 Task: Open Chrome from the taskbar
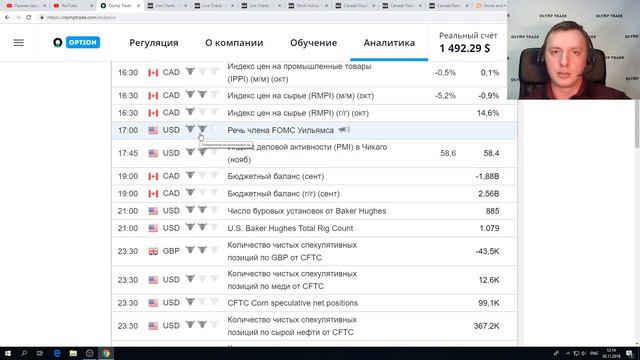[106, 353]
